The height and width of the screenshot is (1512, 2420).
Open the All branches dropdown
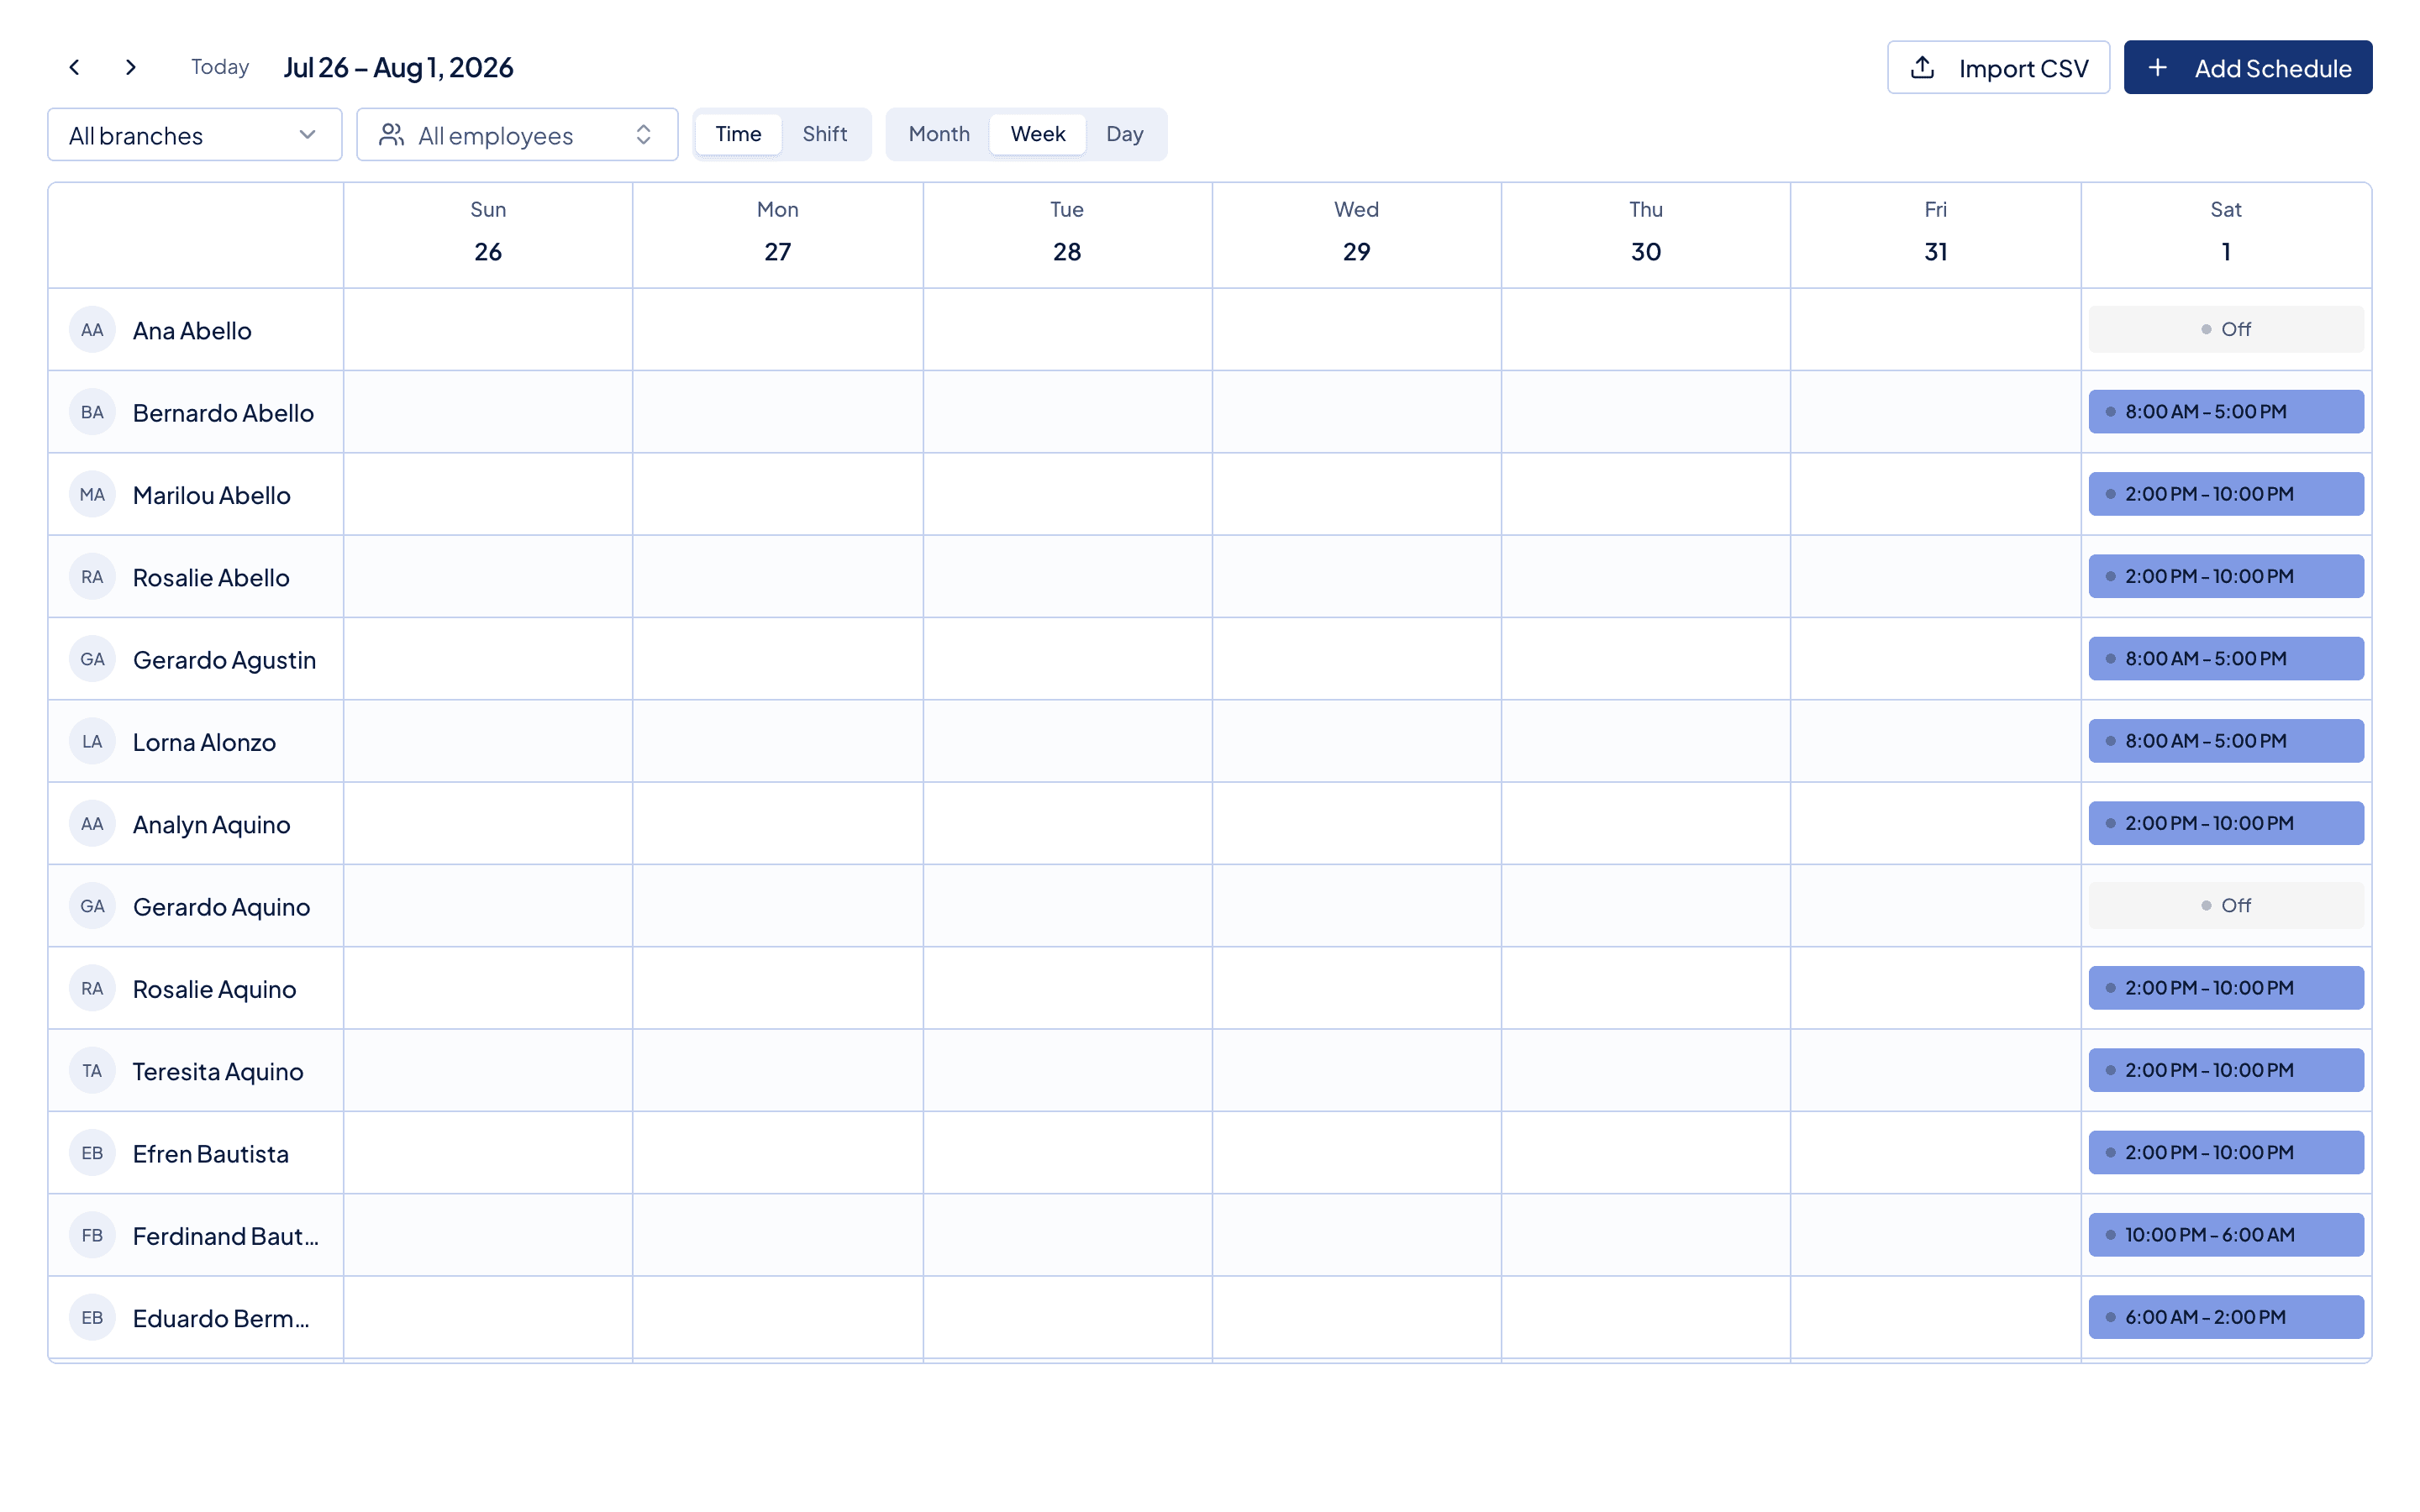click(x=195, y=135)
